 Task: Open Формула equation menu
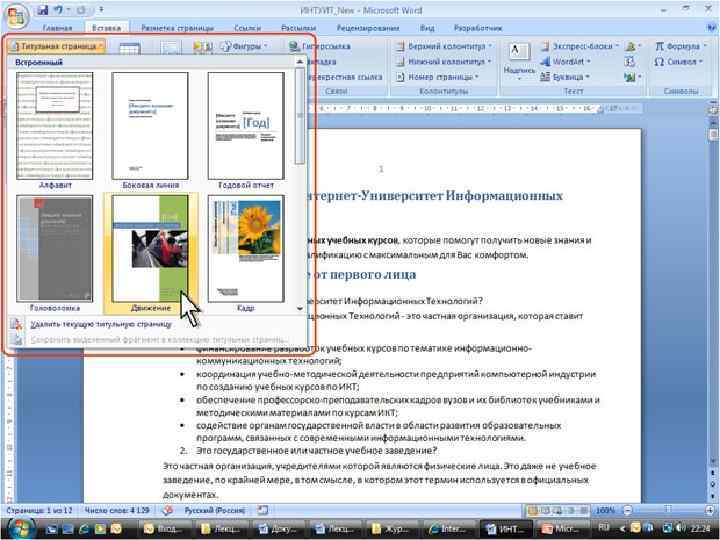[681, 46]
